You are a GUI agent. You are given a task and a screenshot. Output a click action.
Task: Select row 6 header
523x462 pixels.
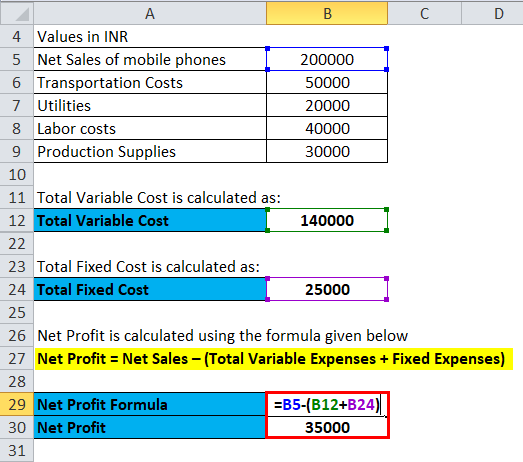click(x=17, y=82)
